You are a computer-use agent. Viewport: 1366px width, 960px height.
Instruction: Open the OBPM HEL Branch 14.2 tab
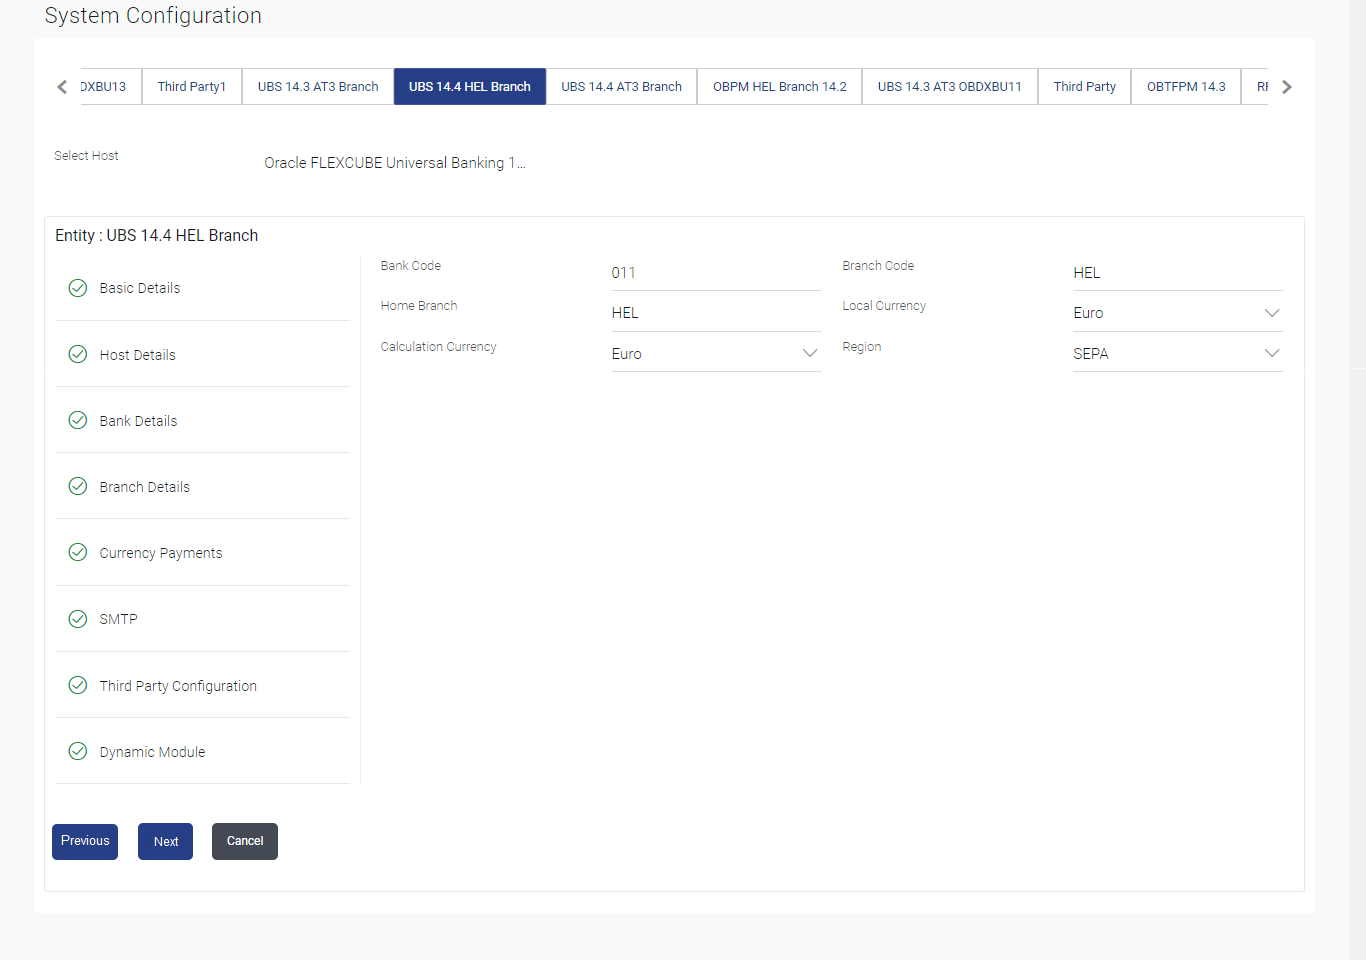click(780, 87)
